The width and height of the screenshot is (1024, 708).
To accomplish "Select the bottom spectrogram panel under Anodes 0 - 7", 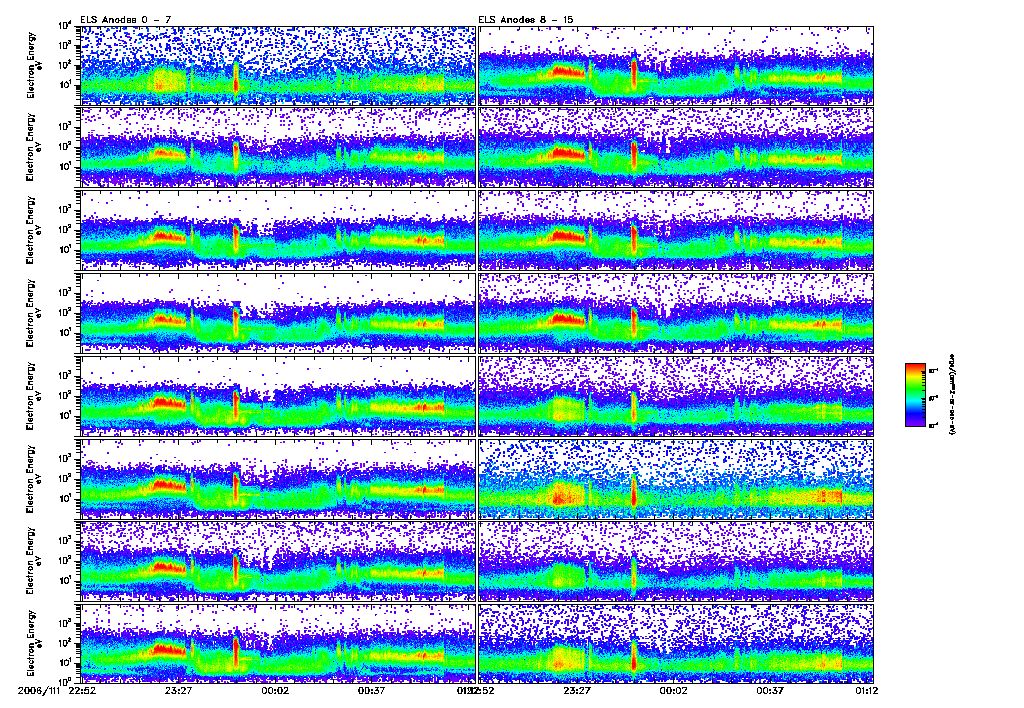I will 278,643.
